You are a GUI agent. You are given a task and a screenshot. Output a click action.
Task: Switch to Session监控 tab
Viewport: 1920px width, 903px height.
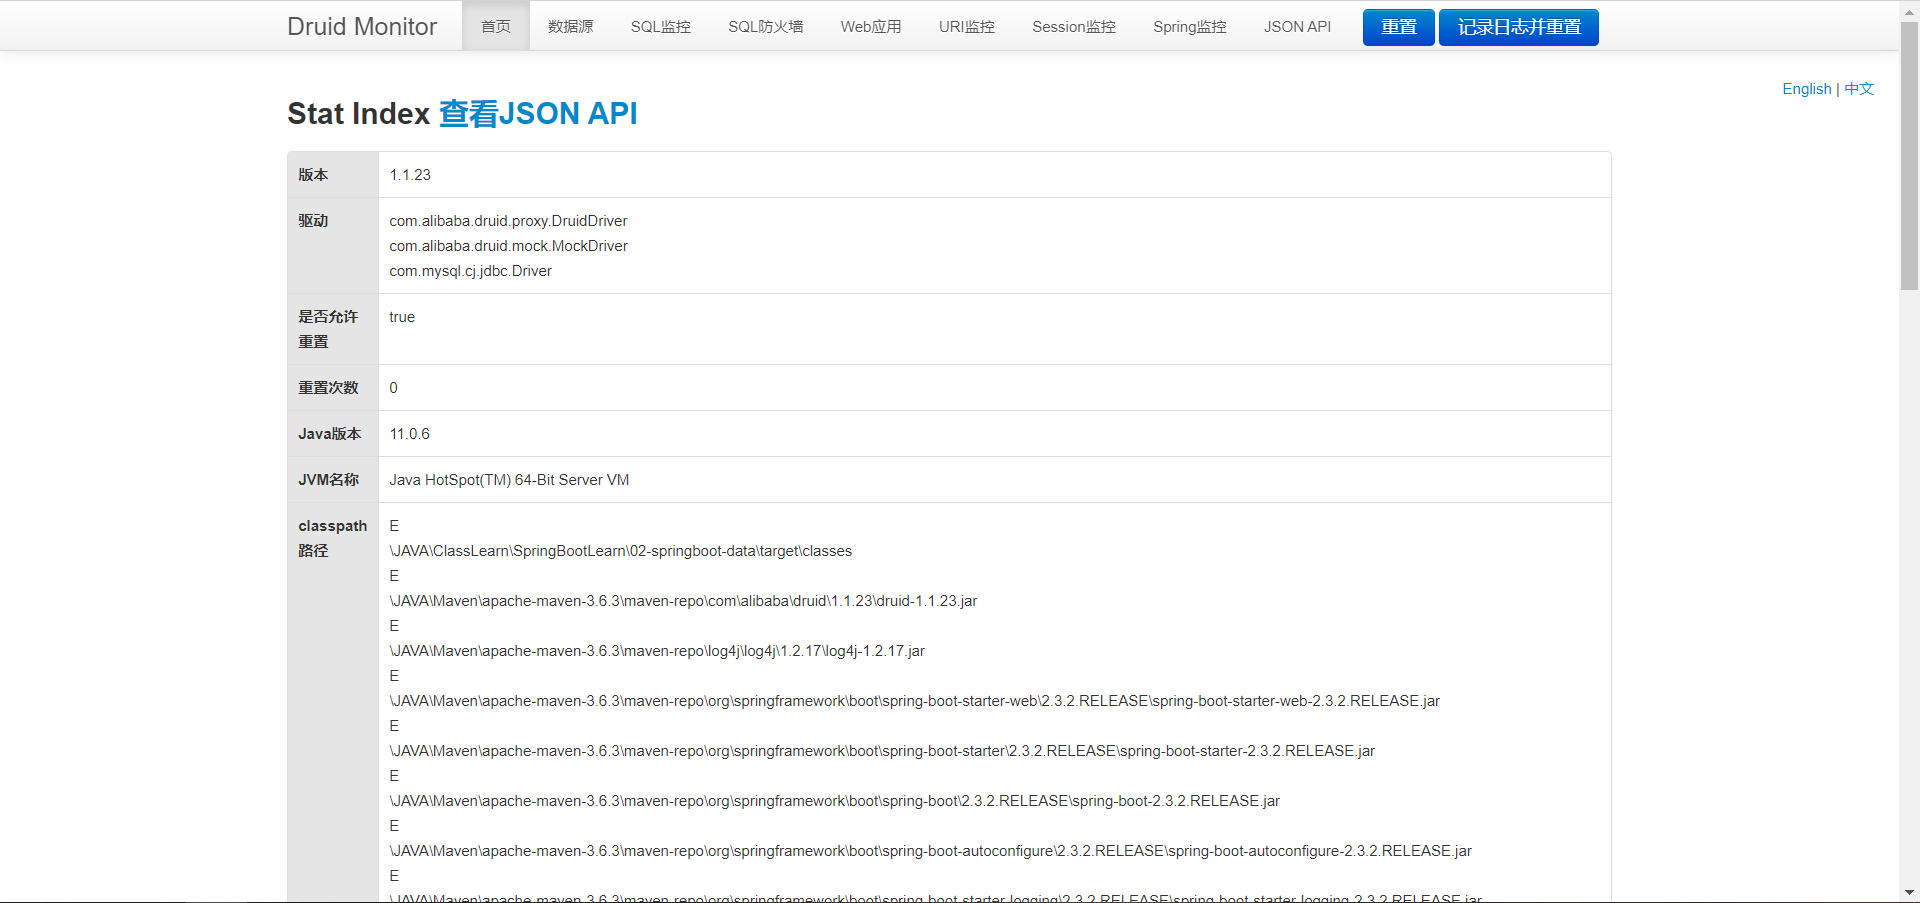click(1074, 26)
